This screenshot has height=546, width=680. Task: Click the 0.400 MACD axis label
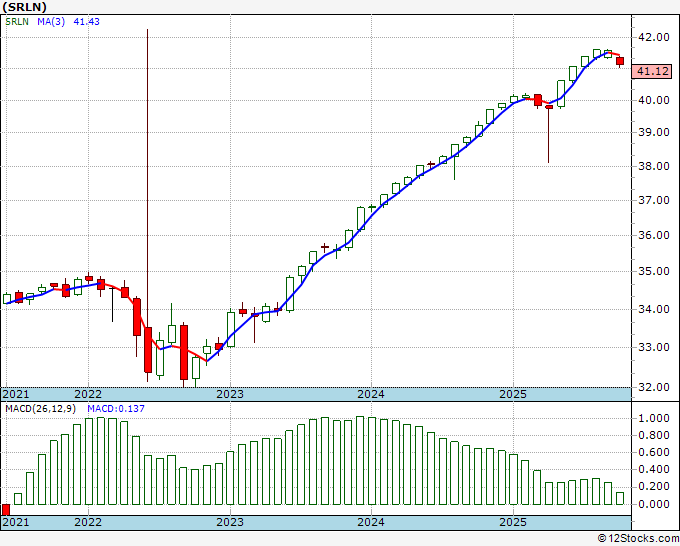pos(654,470)
